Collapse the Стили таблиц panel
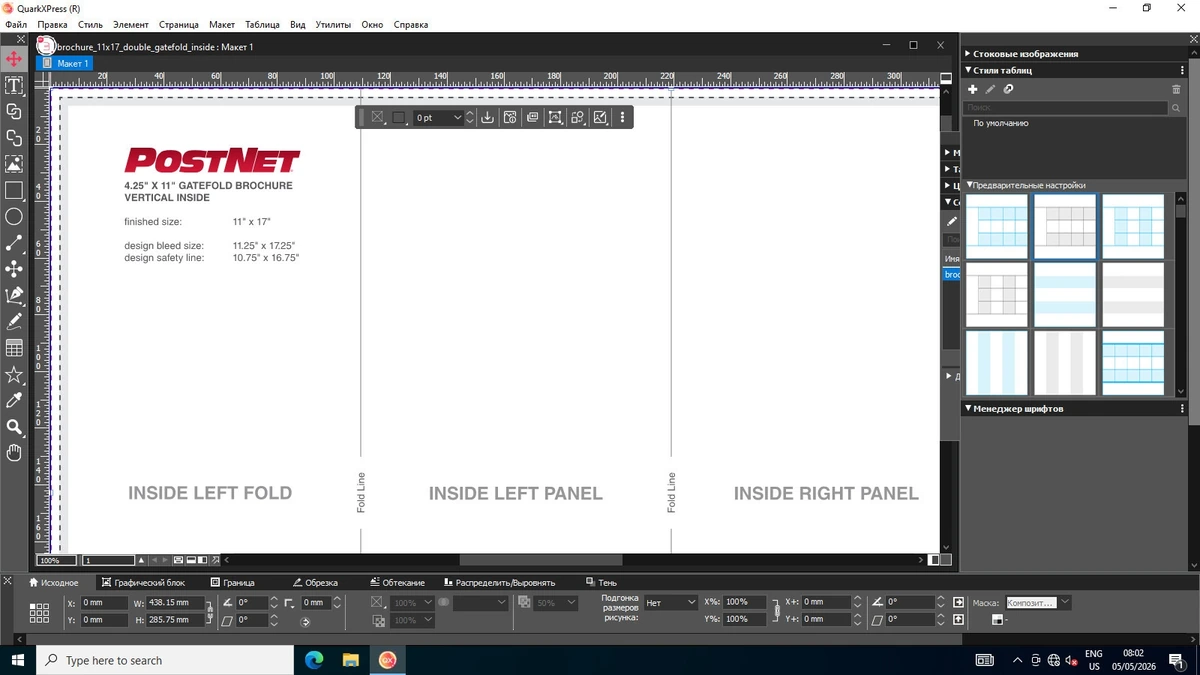 coord(968,71)
